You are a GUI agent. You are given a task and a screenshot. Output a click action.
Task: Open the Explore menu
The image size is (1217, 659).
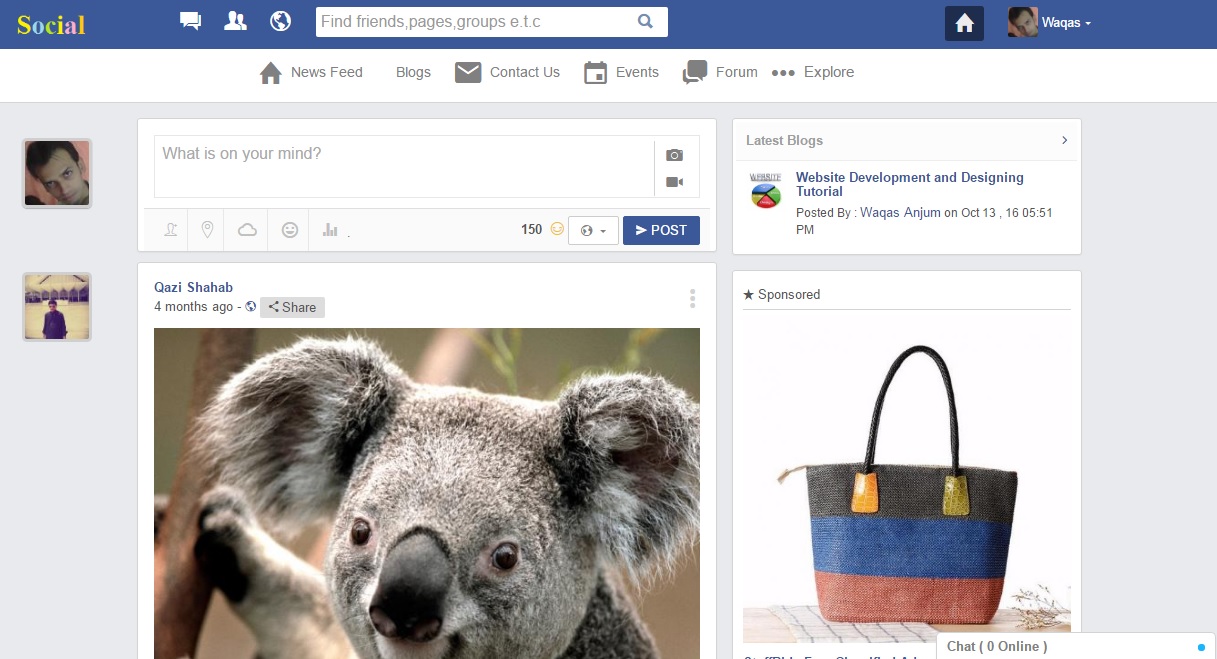pos(813,72)
